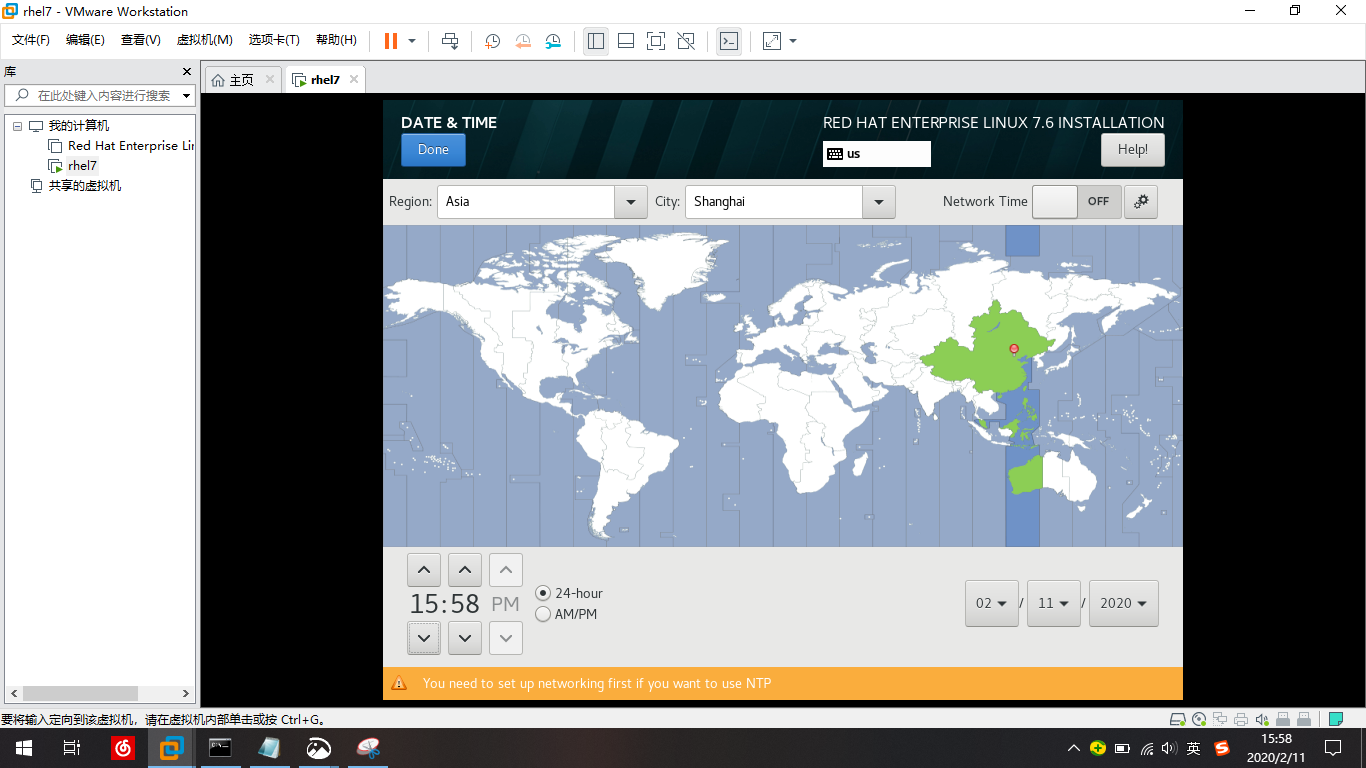1366x768 pixels.
Task: Open stretch options dropdown arrow
Action: [x=793, y=41]
